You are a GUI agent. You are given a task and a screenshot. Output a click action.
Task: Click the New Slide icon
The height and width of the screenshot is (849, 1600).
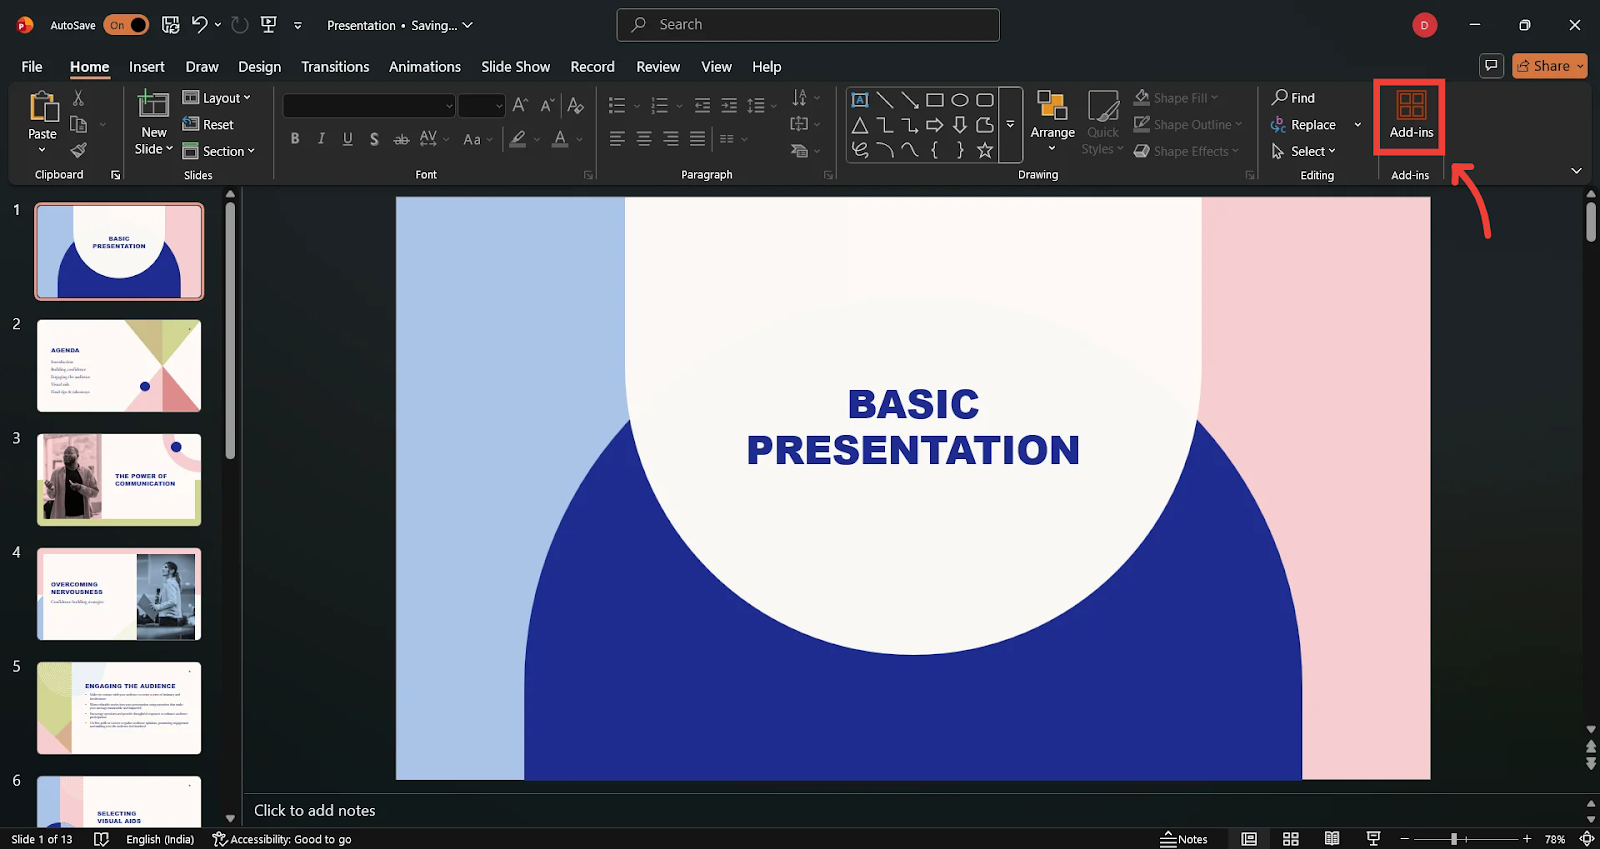tap(153, 105)
